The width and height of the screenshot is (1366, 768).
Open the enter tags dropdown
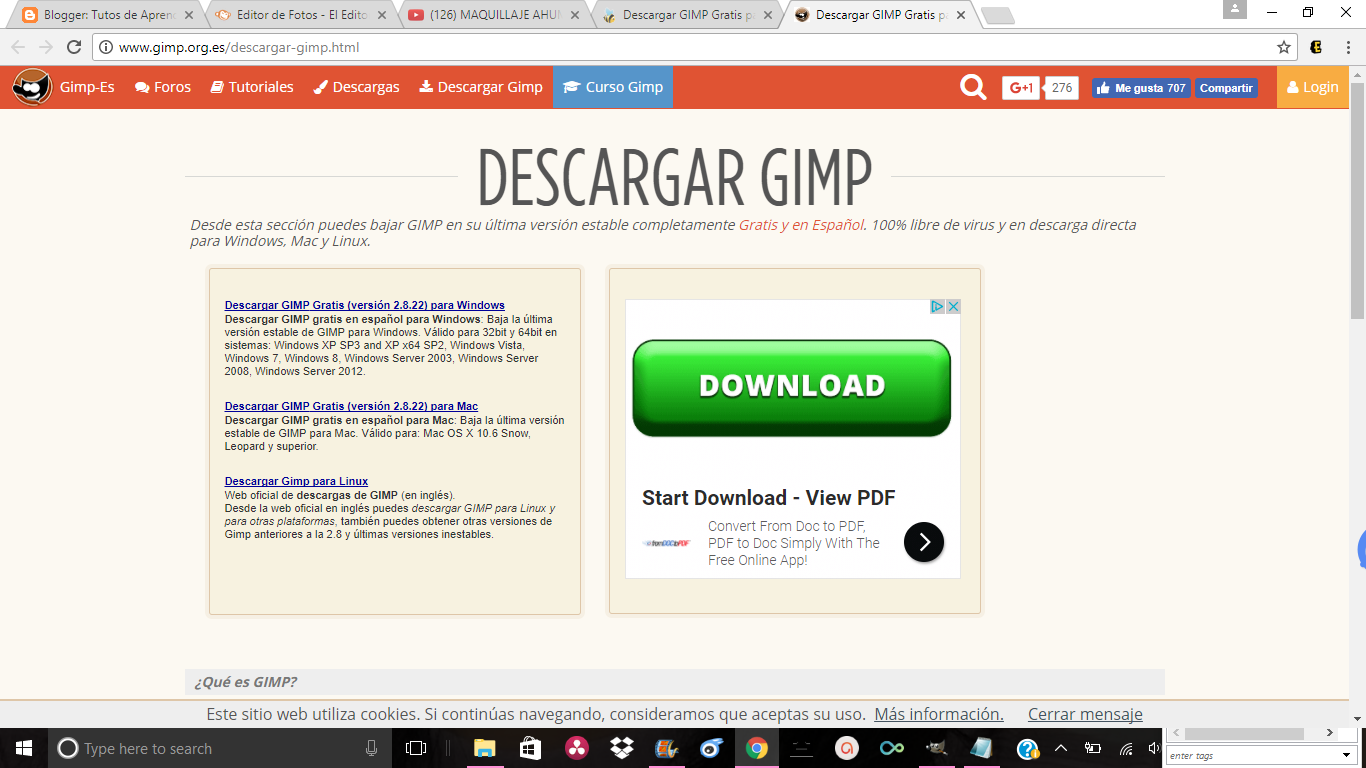tap(1346, 756)
